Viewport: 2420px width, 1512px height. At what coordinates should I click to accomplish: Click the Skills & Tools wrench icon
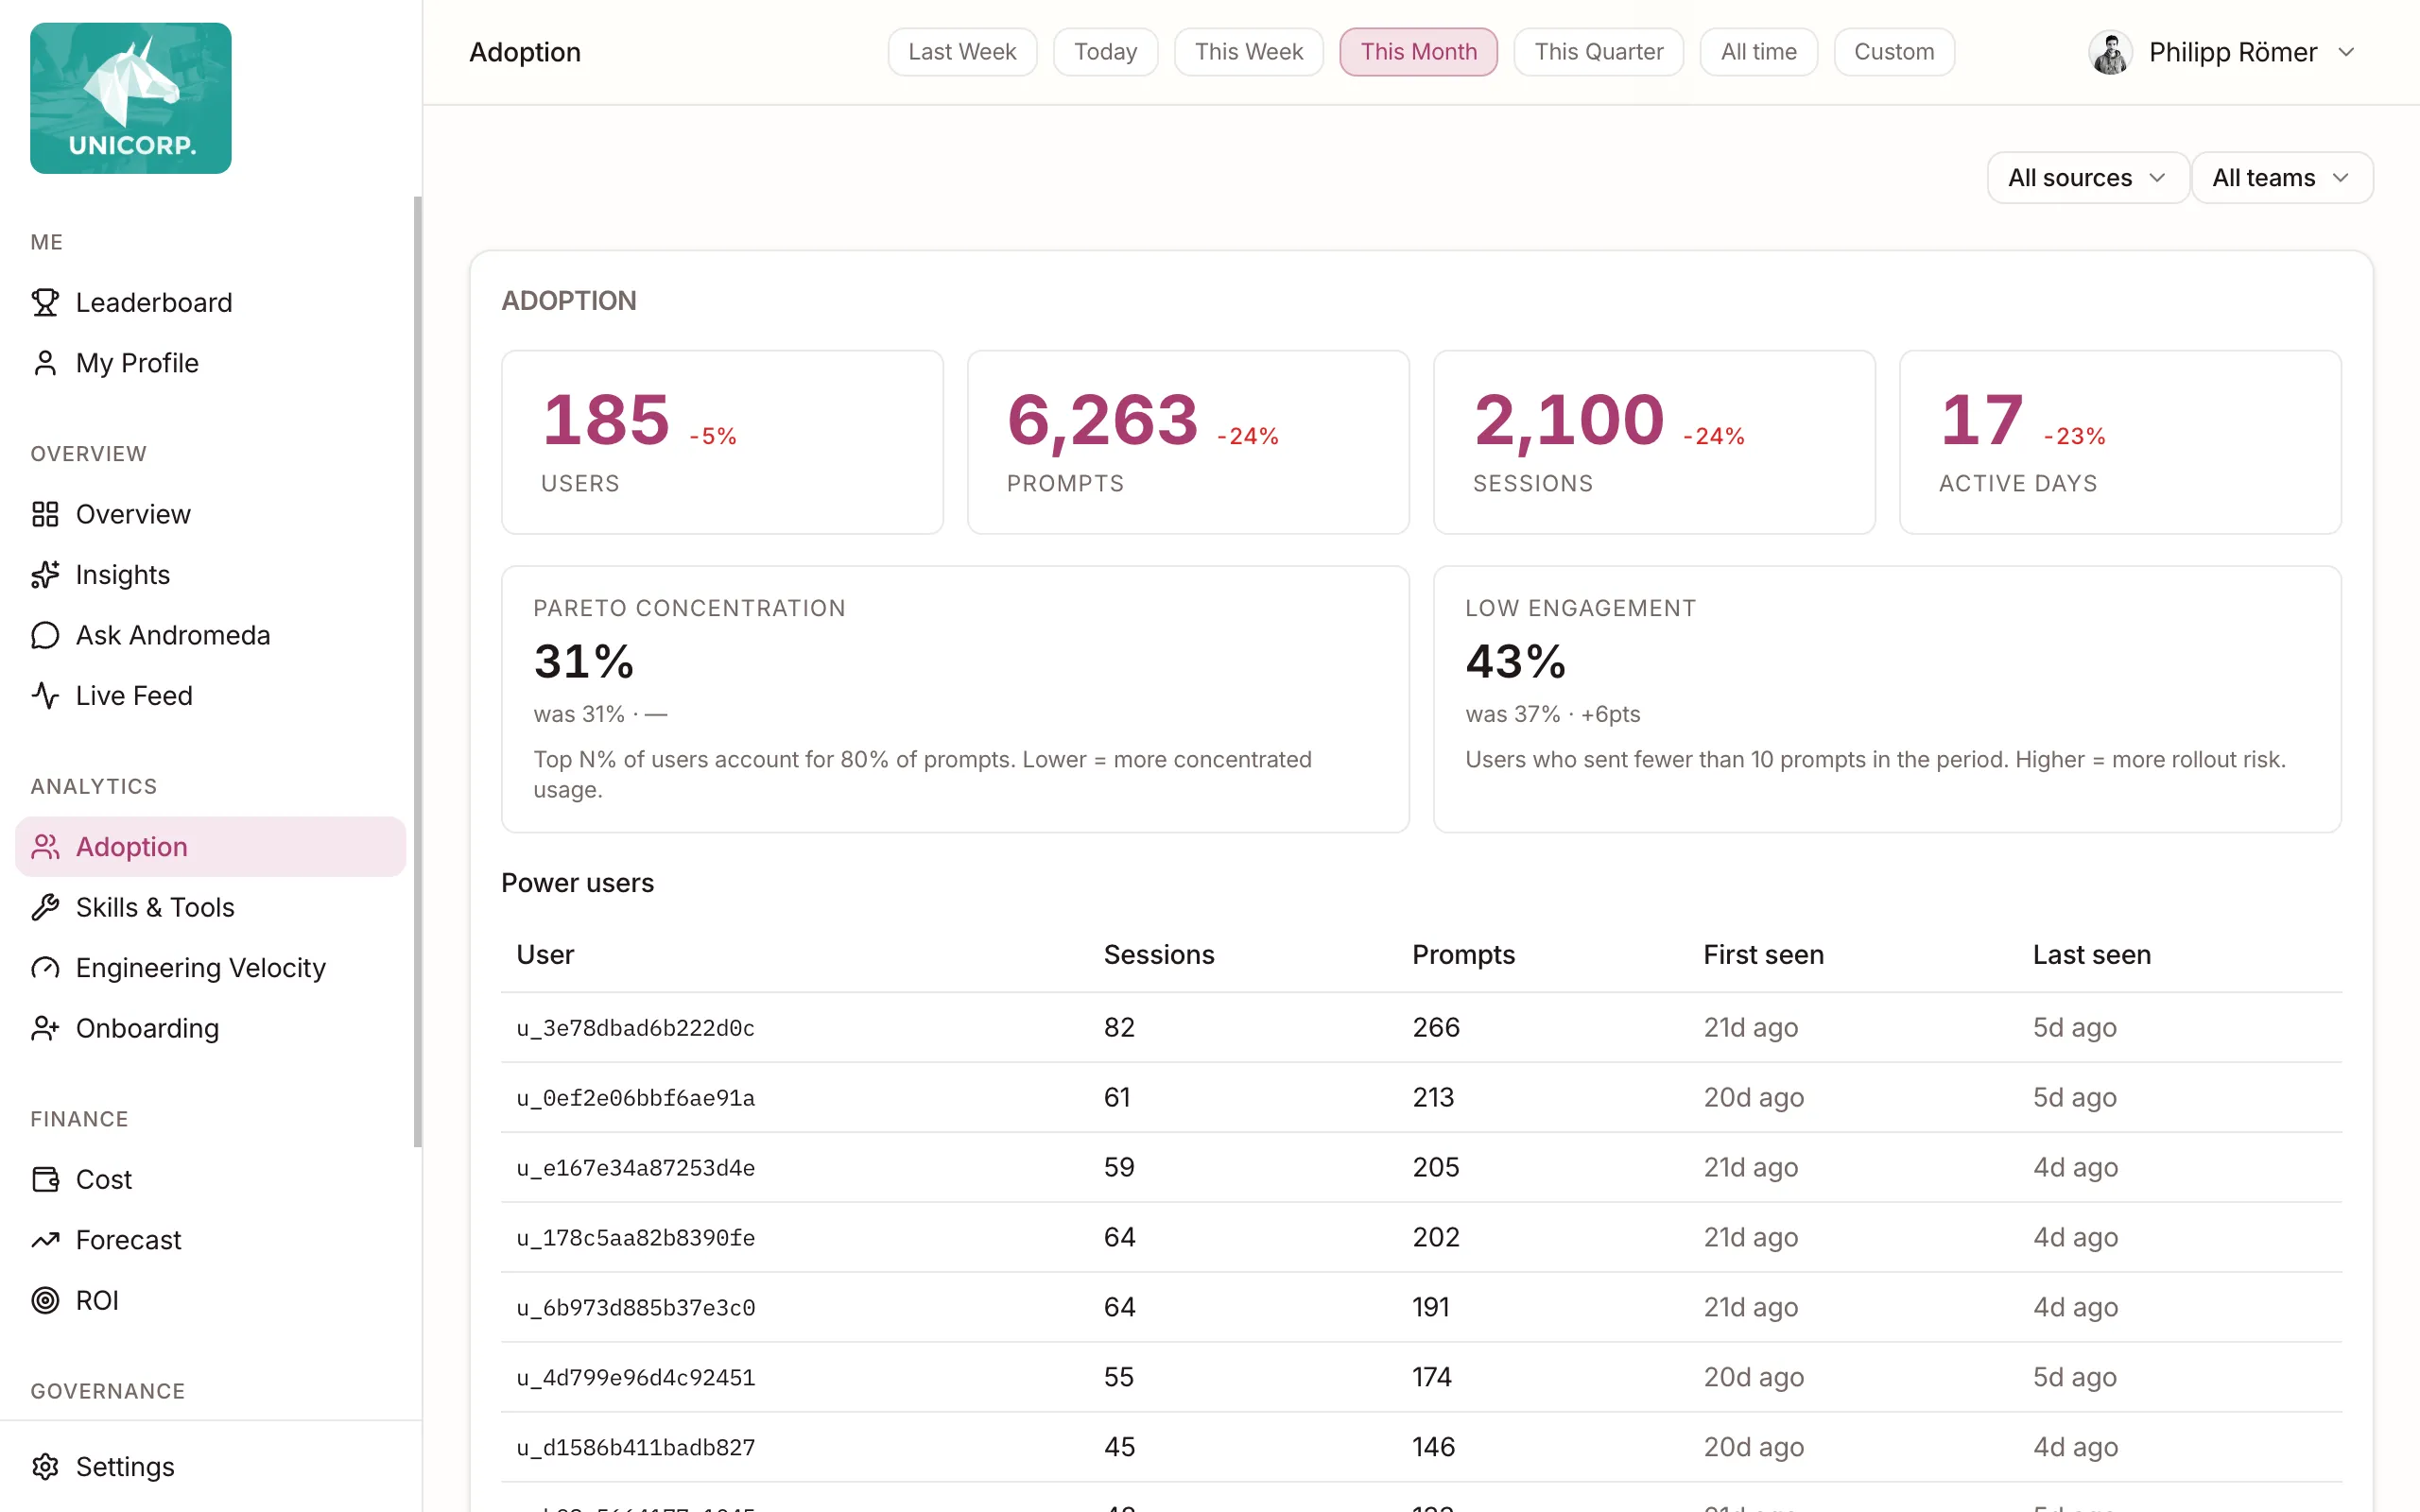[45, 907]
